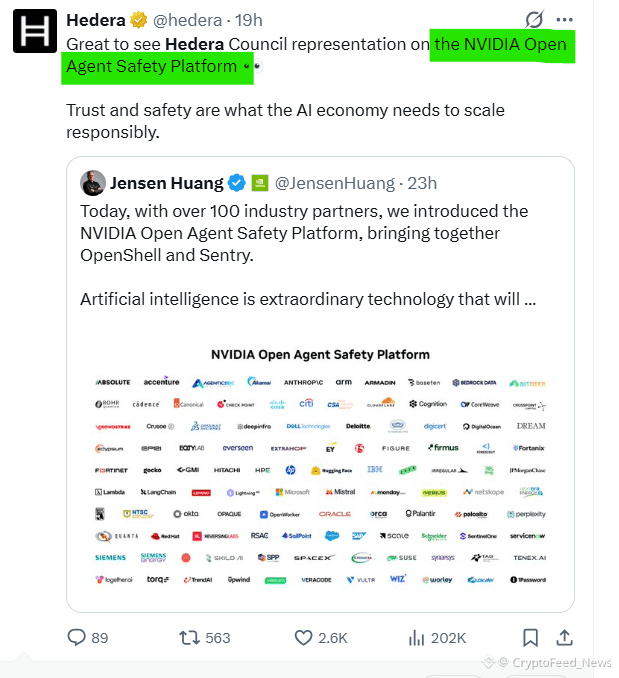Like the tweet with the heart icon

coord(303,638)
